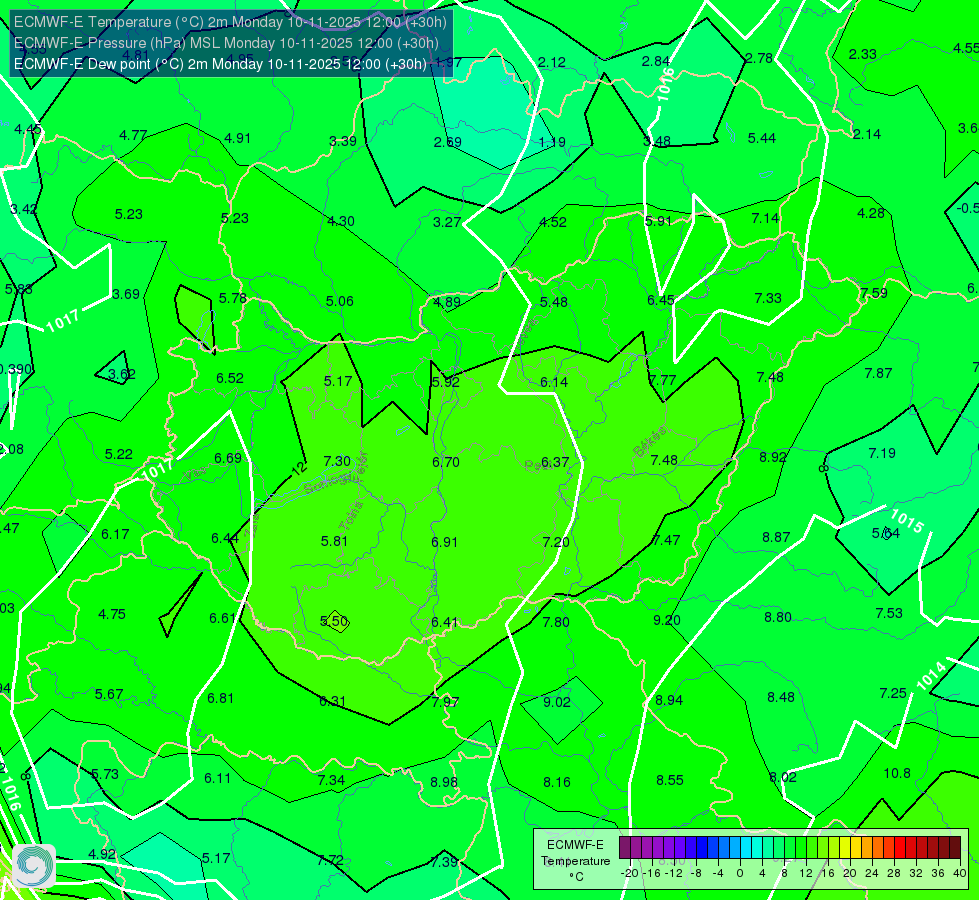The width and height of the screenshot is (979, 900).
Task: Click the 6.31 temperature value
Action: click(x=333, y=701)
